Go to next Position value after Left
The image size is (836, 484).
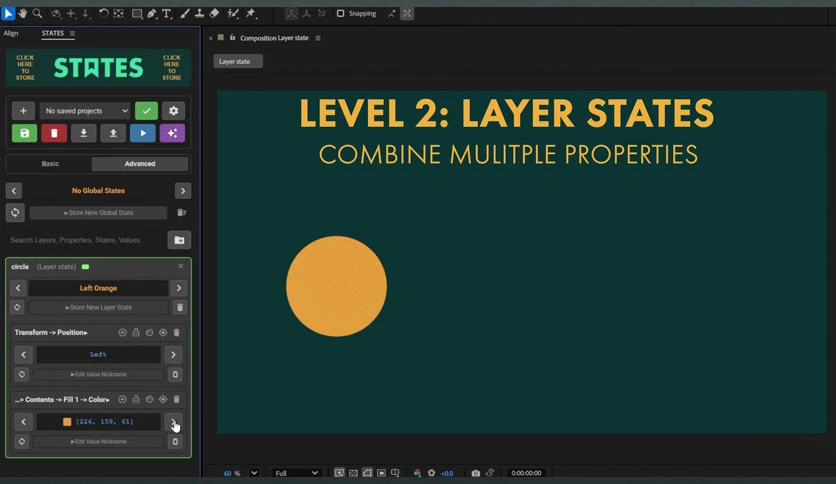coord(173,354)
